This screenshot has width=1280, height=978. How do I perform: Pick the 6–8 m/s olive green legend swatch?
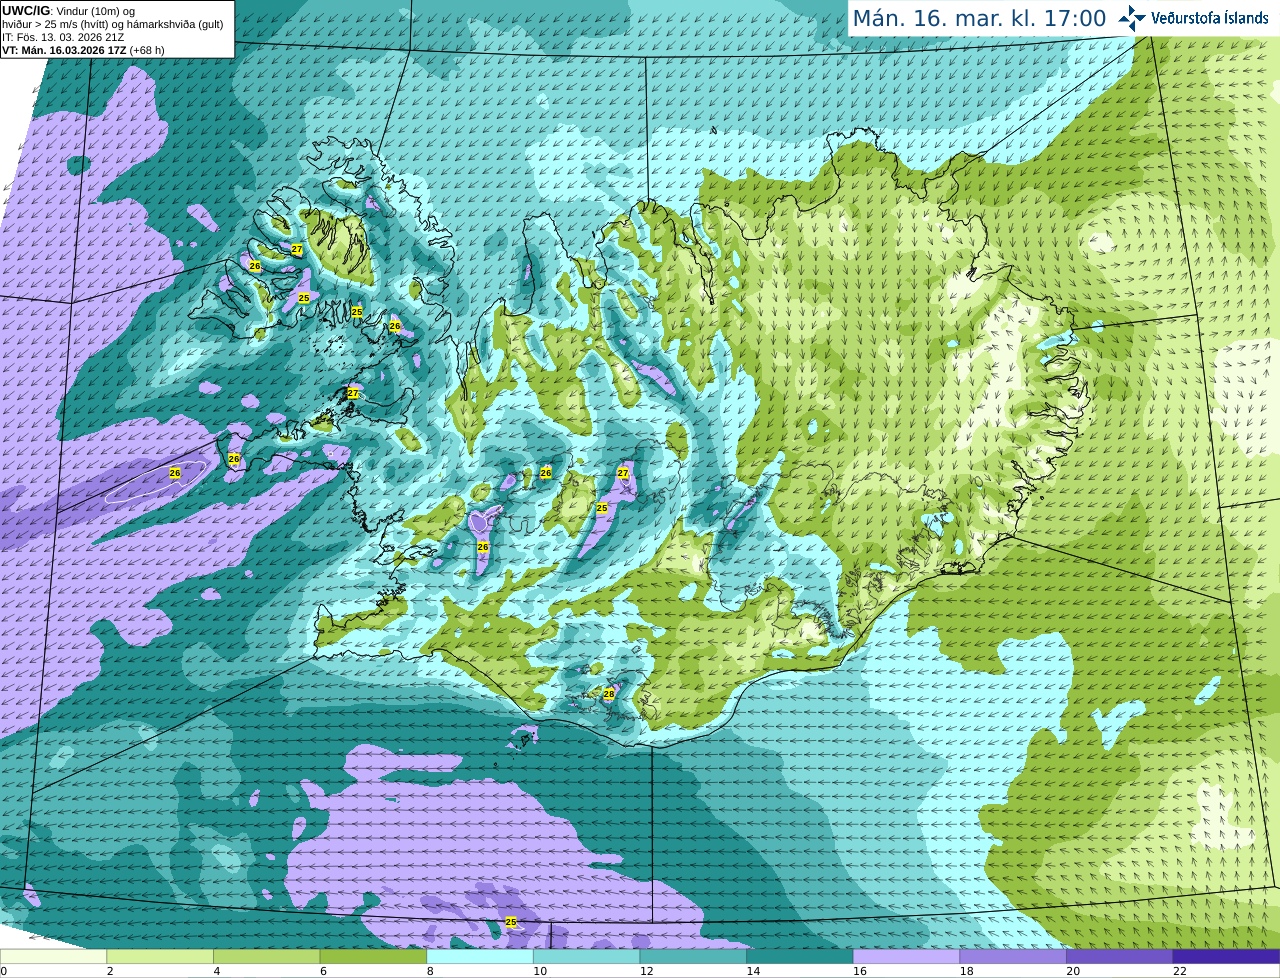point(373,956)
